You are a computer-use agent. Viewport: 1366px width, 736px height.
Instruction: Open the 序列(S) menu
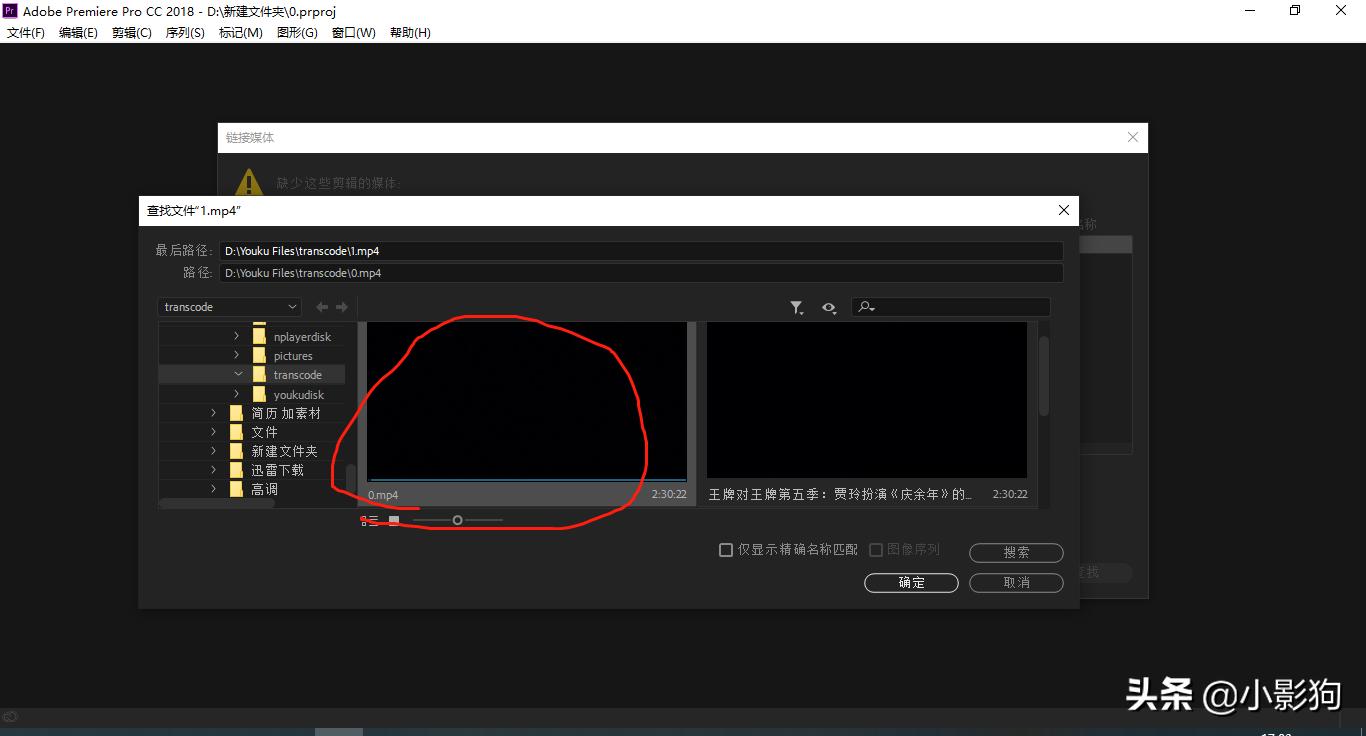pyautogui.click(x=185, y=32)
